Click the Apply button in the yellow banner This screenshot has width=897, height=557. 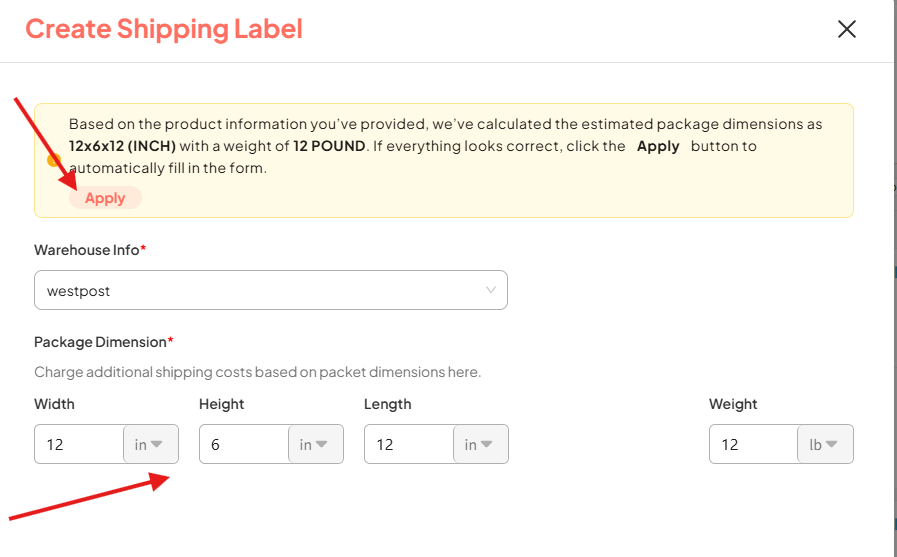105,198
